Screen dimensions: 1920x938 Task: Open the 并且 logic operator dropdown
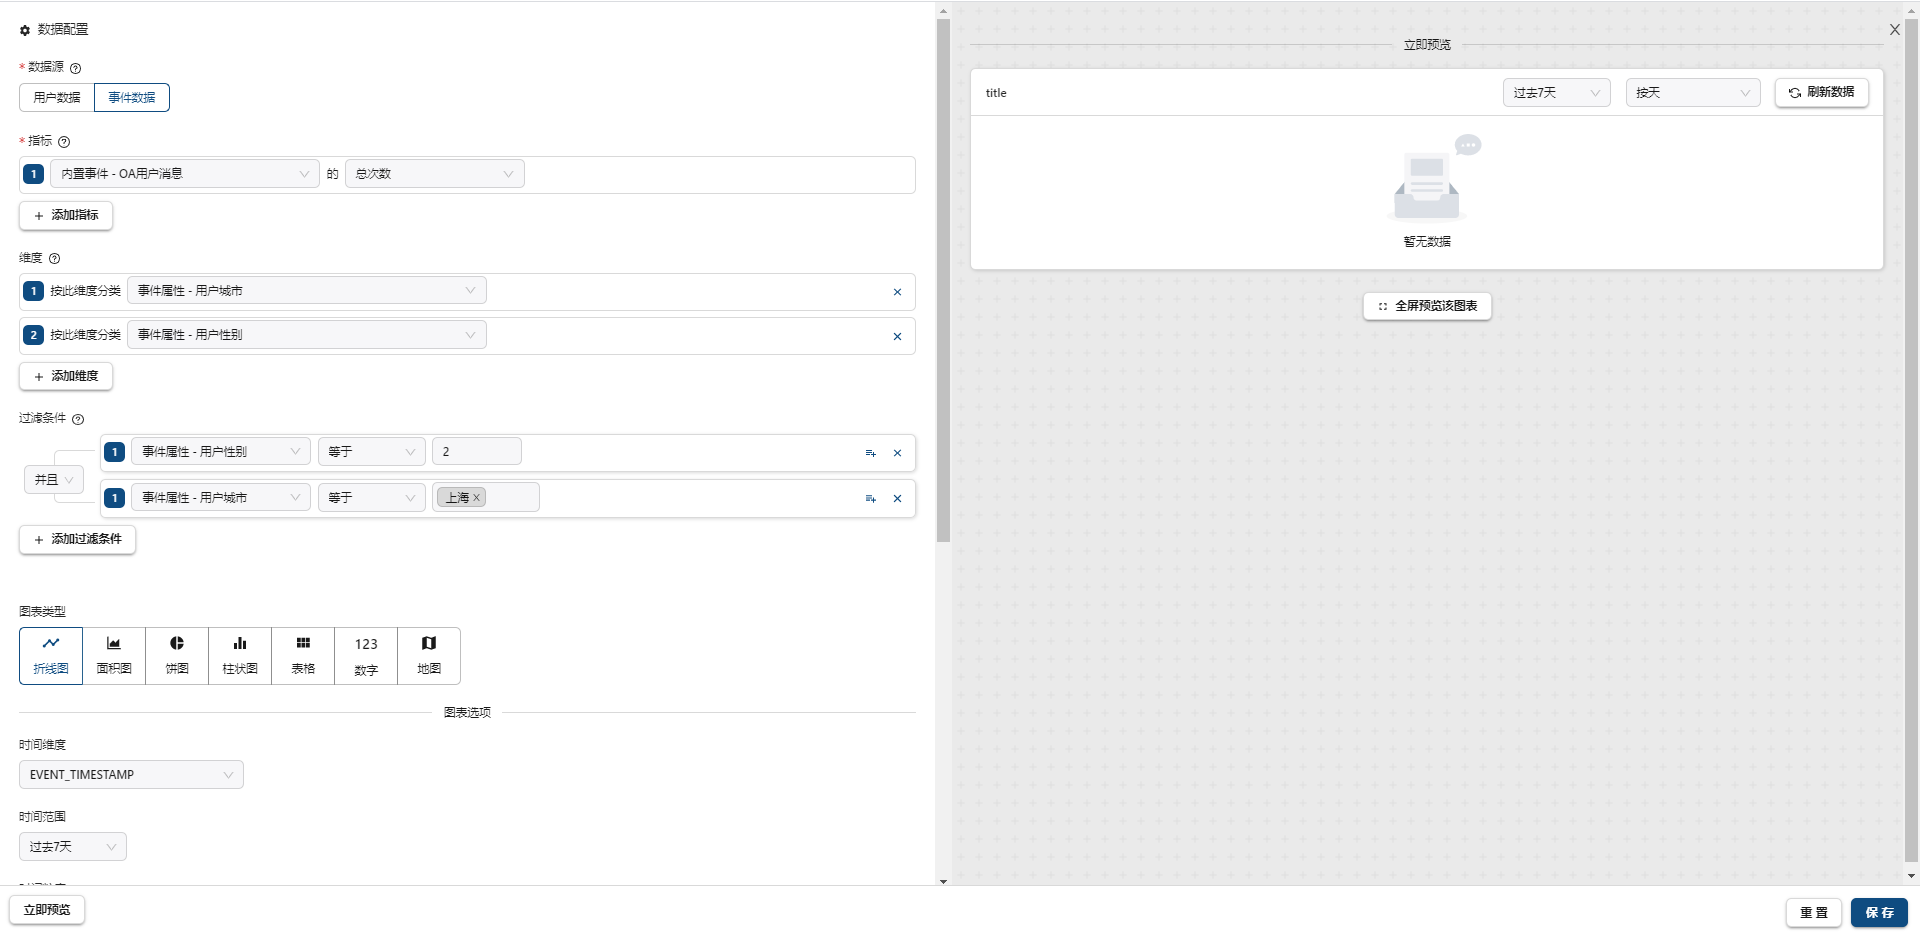click(54, 480)
